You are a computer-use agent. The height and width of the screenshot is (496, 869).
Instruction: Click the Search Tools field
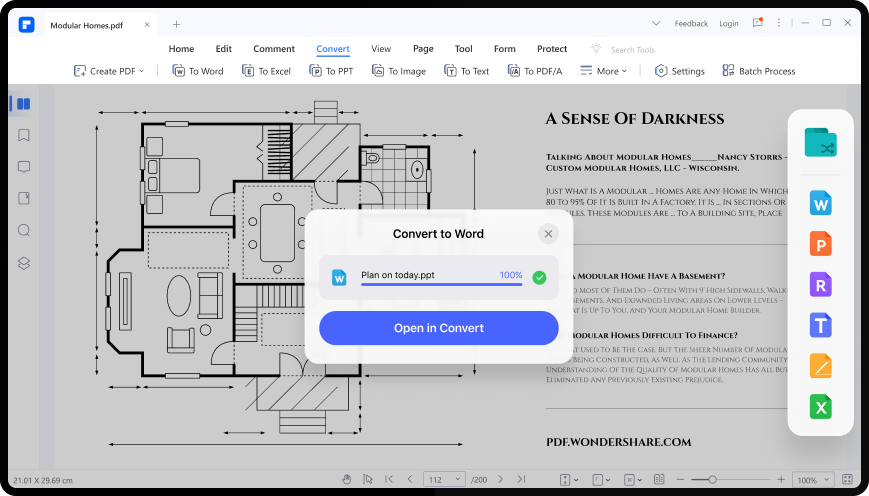tap(632, 50)
